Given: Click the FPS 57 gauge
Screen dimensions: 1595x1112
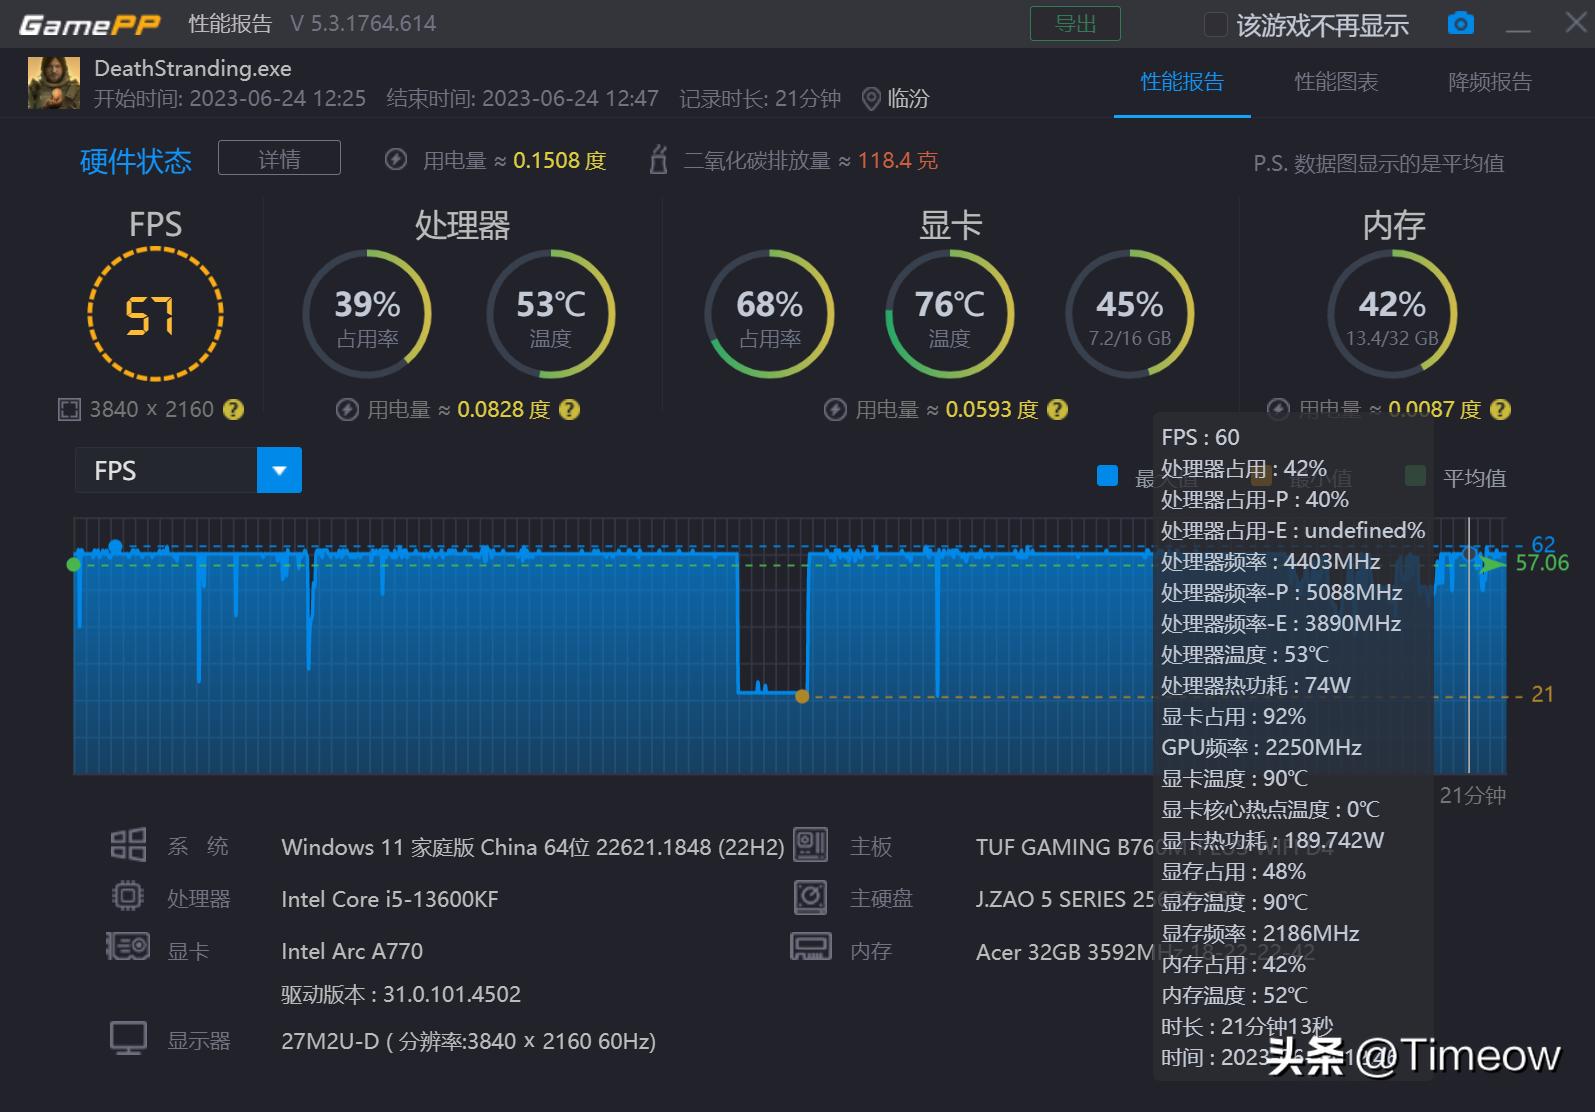Looking at the screenshot, I should pyautogui.click(x=155, y=314).
